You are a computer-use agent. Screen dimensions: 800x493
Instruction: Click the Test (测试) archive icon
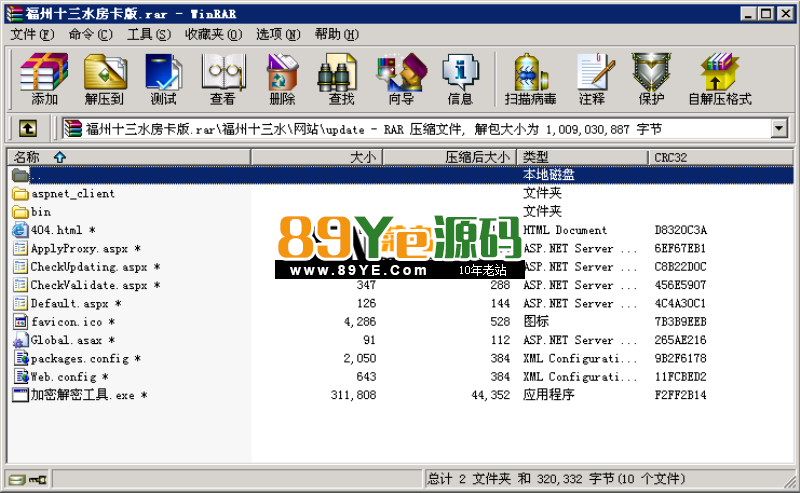tap(163, 79)
